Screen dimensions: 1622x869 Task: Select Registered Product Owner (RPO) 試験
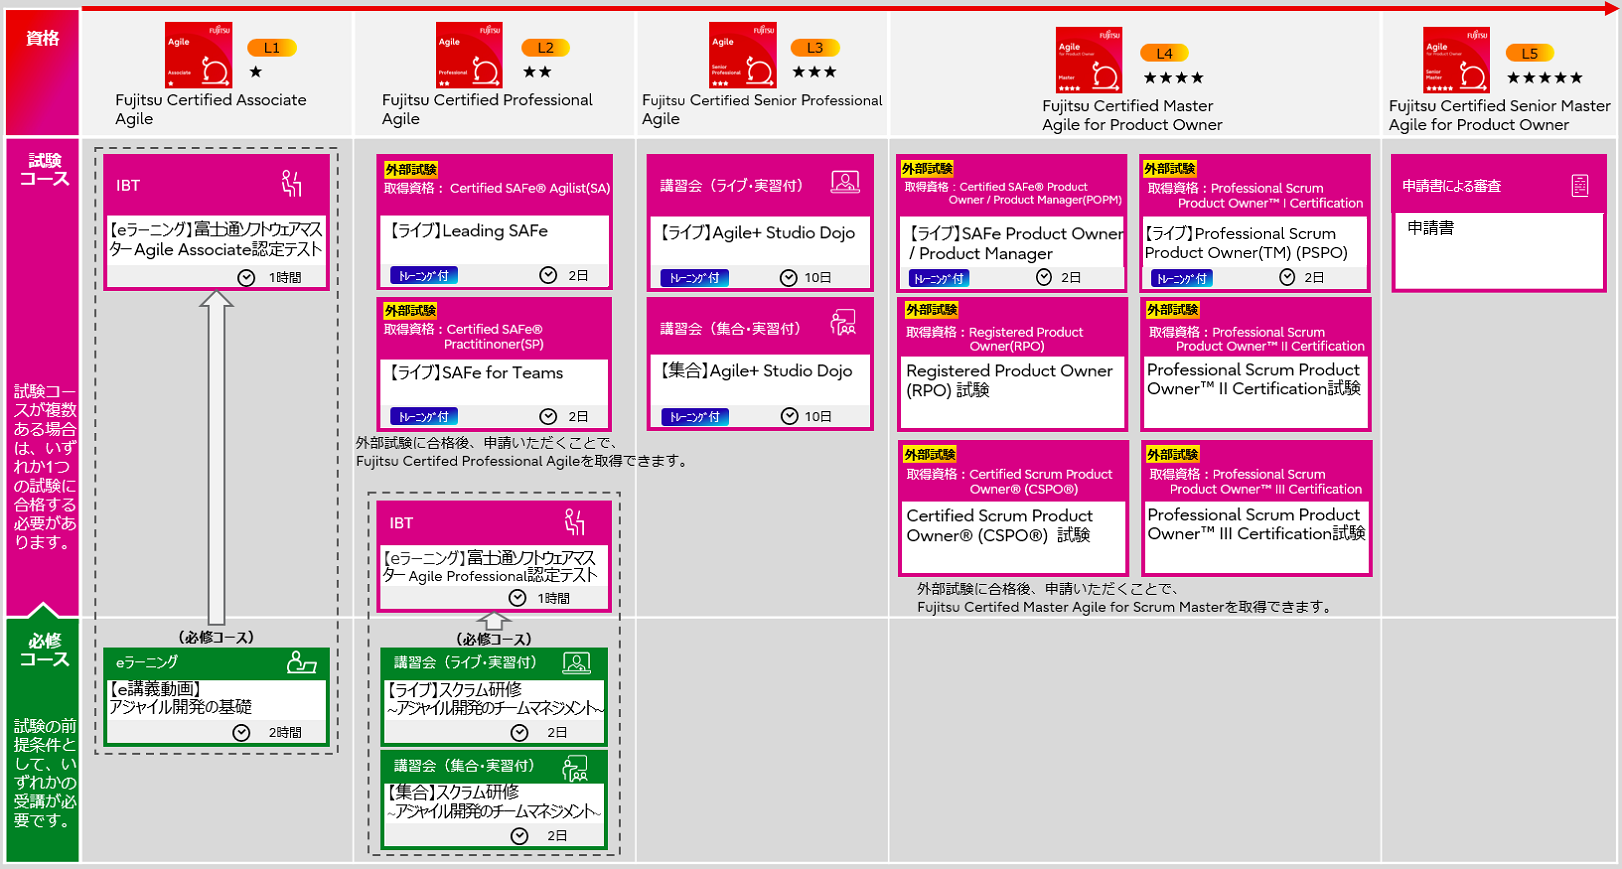tap(1009, 380)
